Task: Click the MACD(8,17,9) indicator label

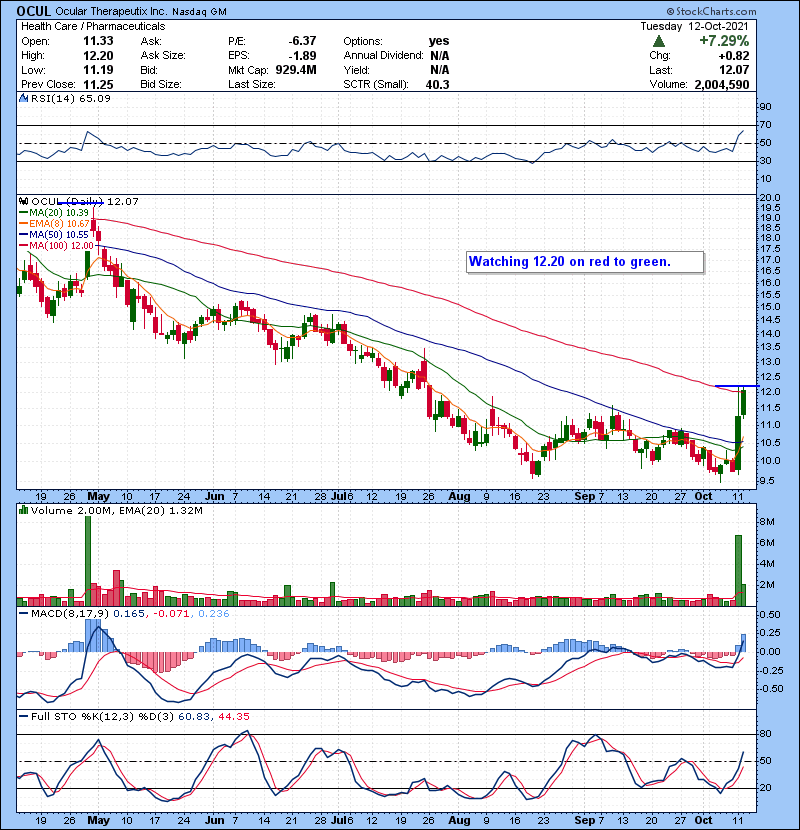Action: pos(70,614)
